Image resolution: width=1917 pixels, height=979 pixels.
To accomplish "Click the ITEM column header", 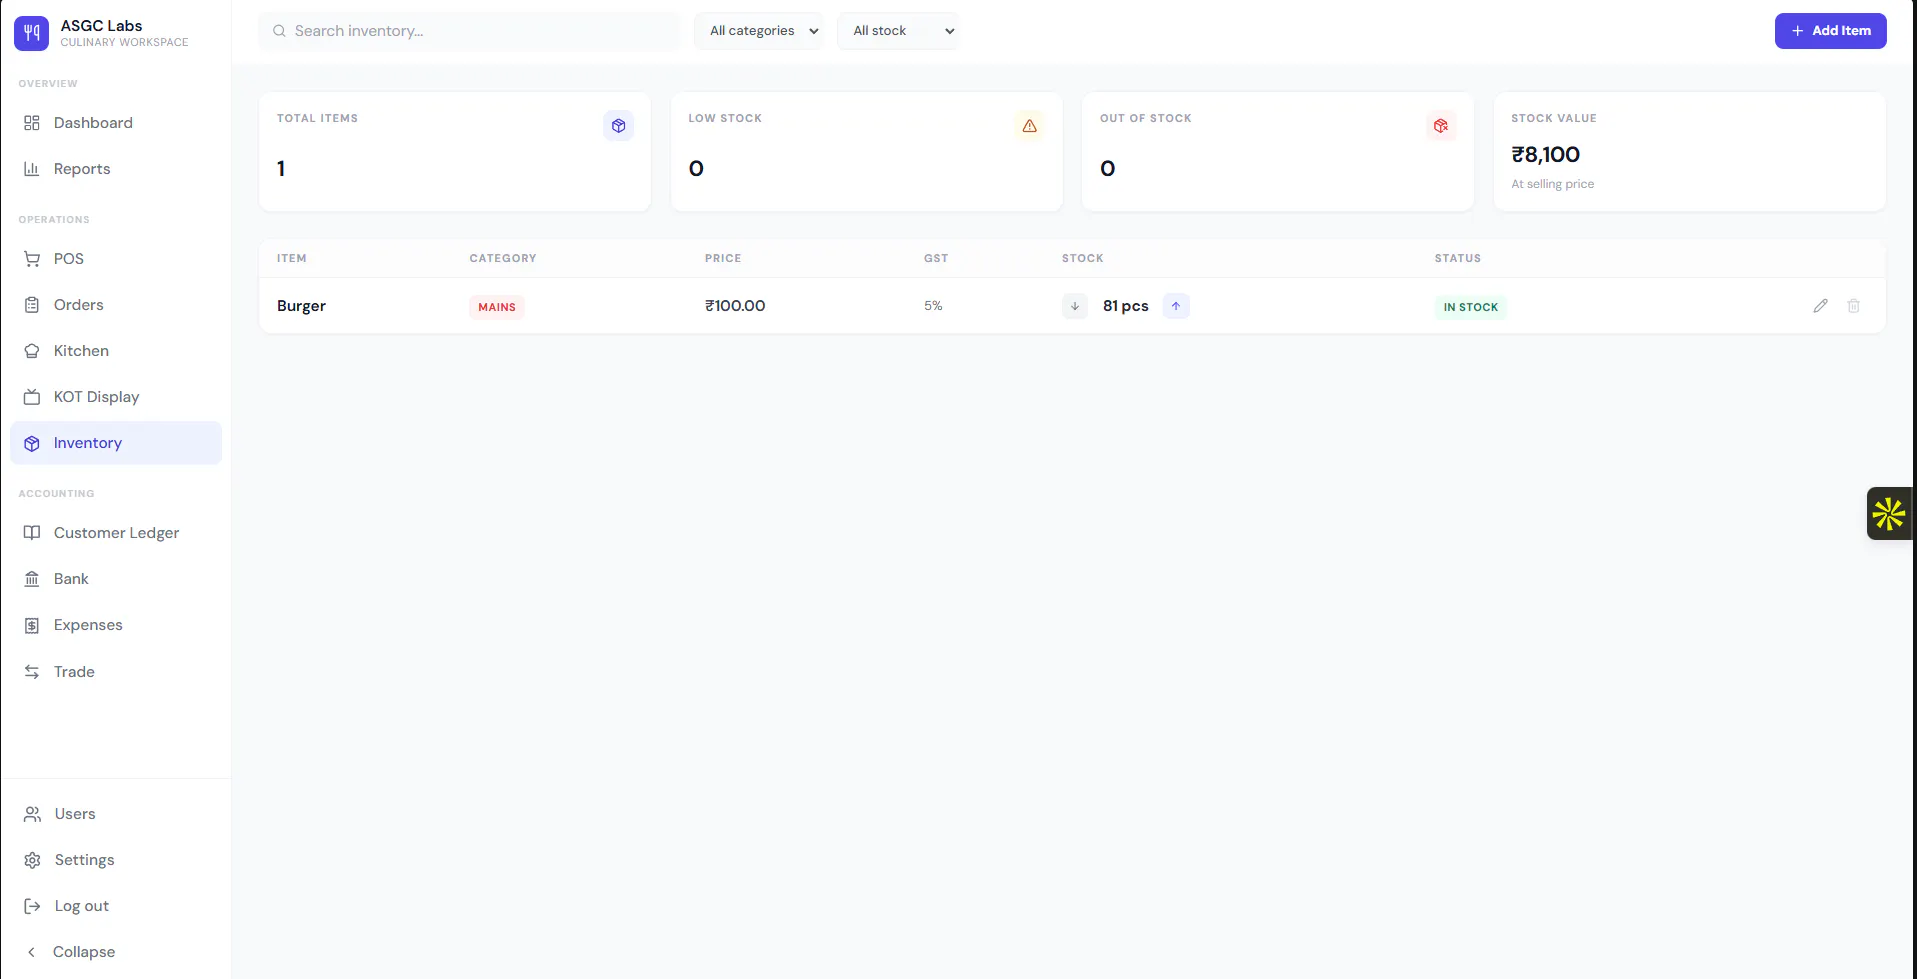I will pos(292,258).
